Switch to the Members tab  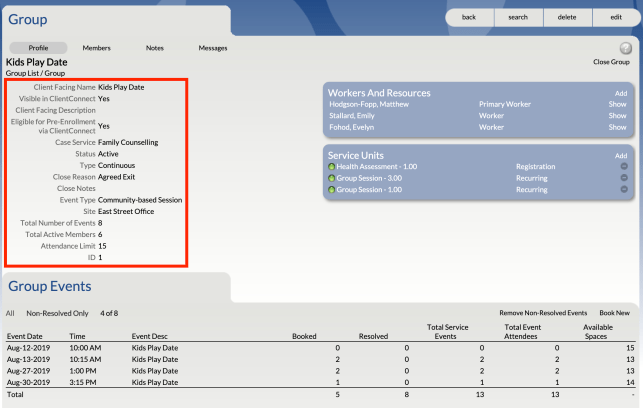click(96, 48)
